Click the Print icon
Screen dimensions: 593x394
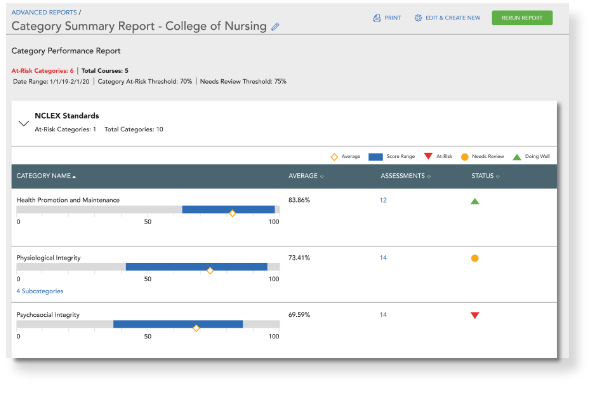coord(377,18)
